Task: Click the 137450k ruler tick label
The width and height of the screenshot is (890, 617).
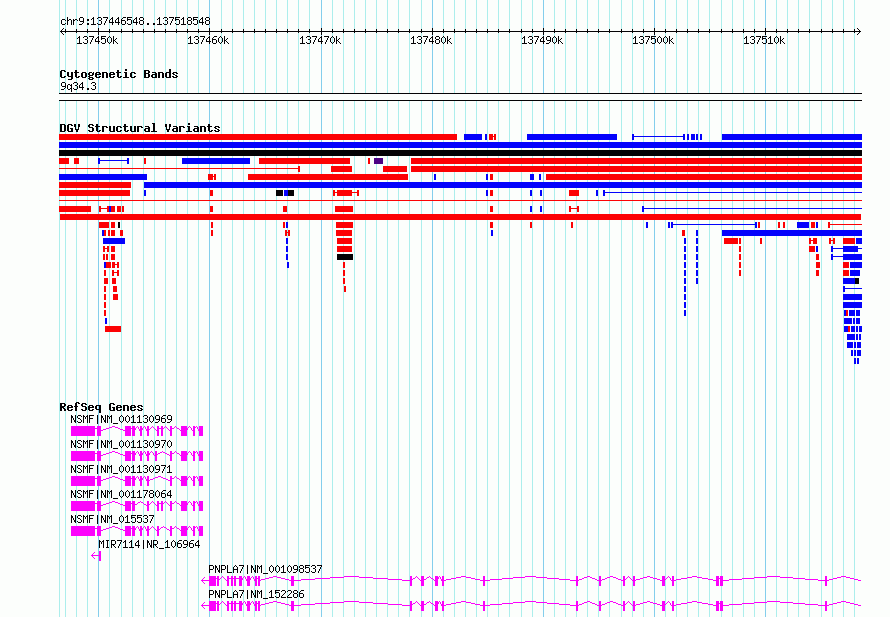Action: pos(97,40)
